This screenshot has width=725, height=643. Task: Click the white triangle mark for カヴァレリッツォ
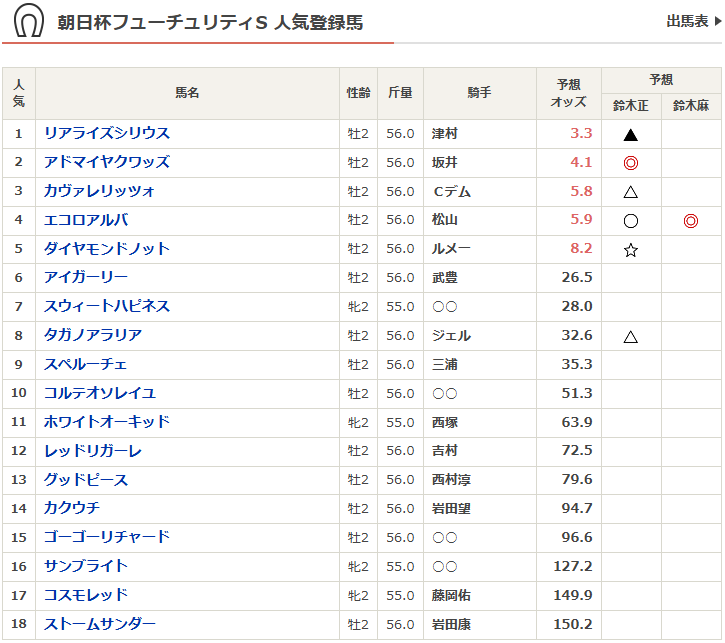631,192
